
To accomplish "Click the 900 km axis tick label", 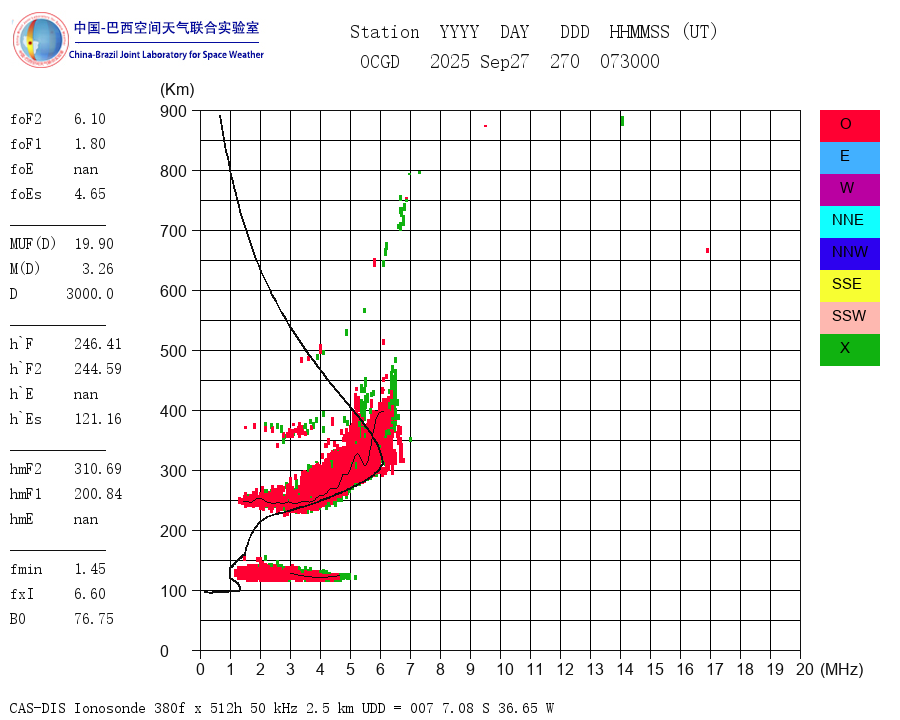I will (173, 111).
